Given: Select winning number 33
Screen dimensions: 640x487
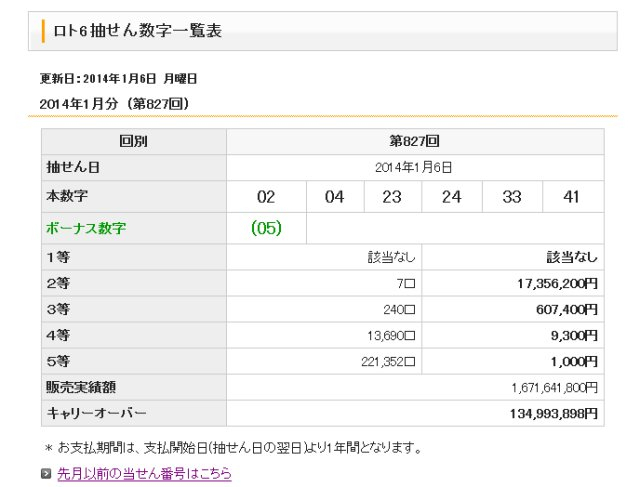Looking at the screenshot, I should (512, 197).
